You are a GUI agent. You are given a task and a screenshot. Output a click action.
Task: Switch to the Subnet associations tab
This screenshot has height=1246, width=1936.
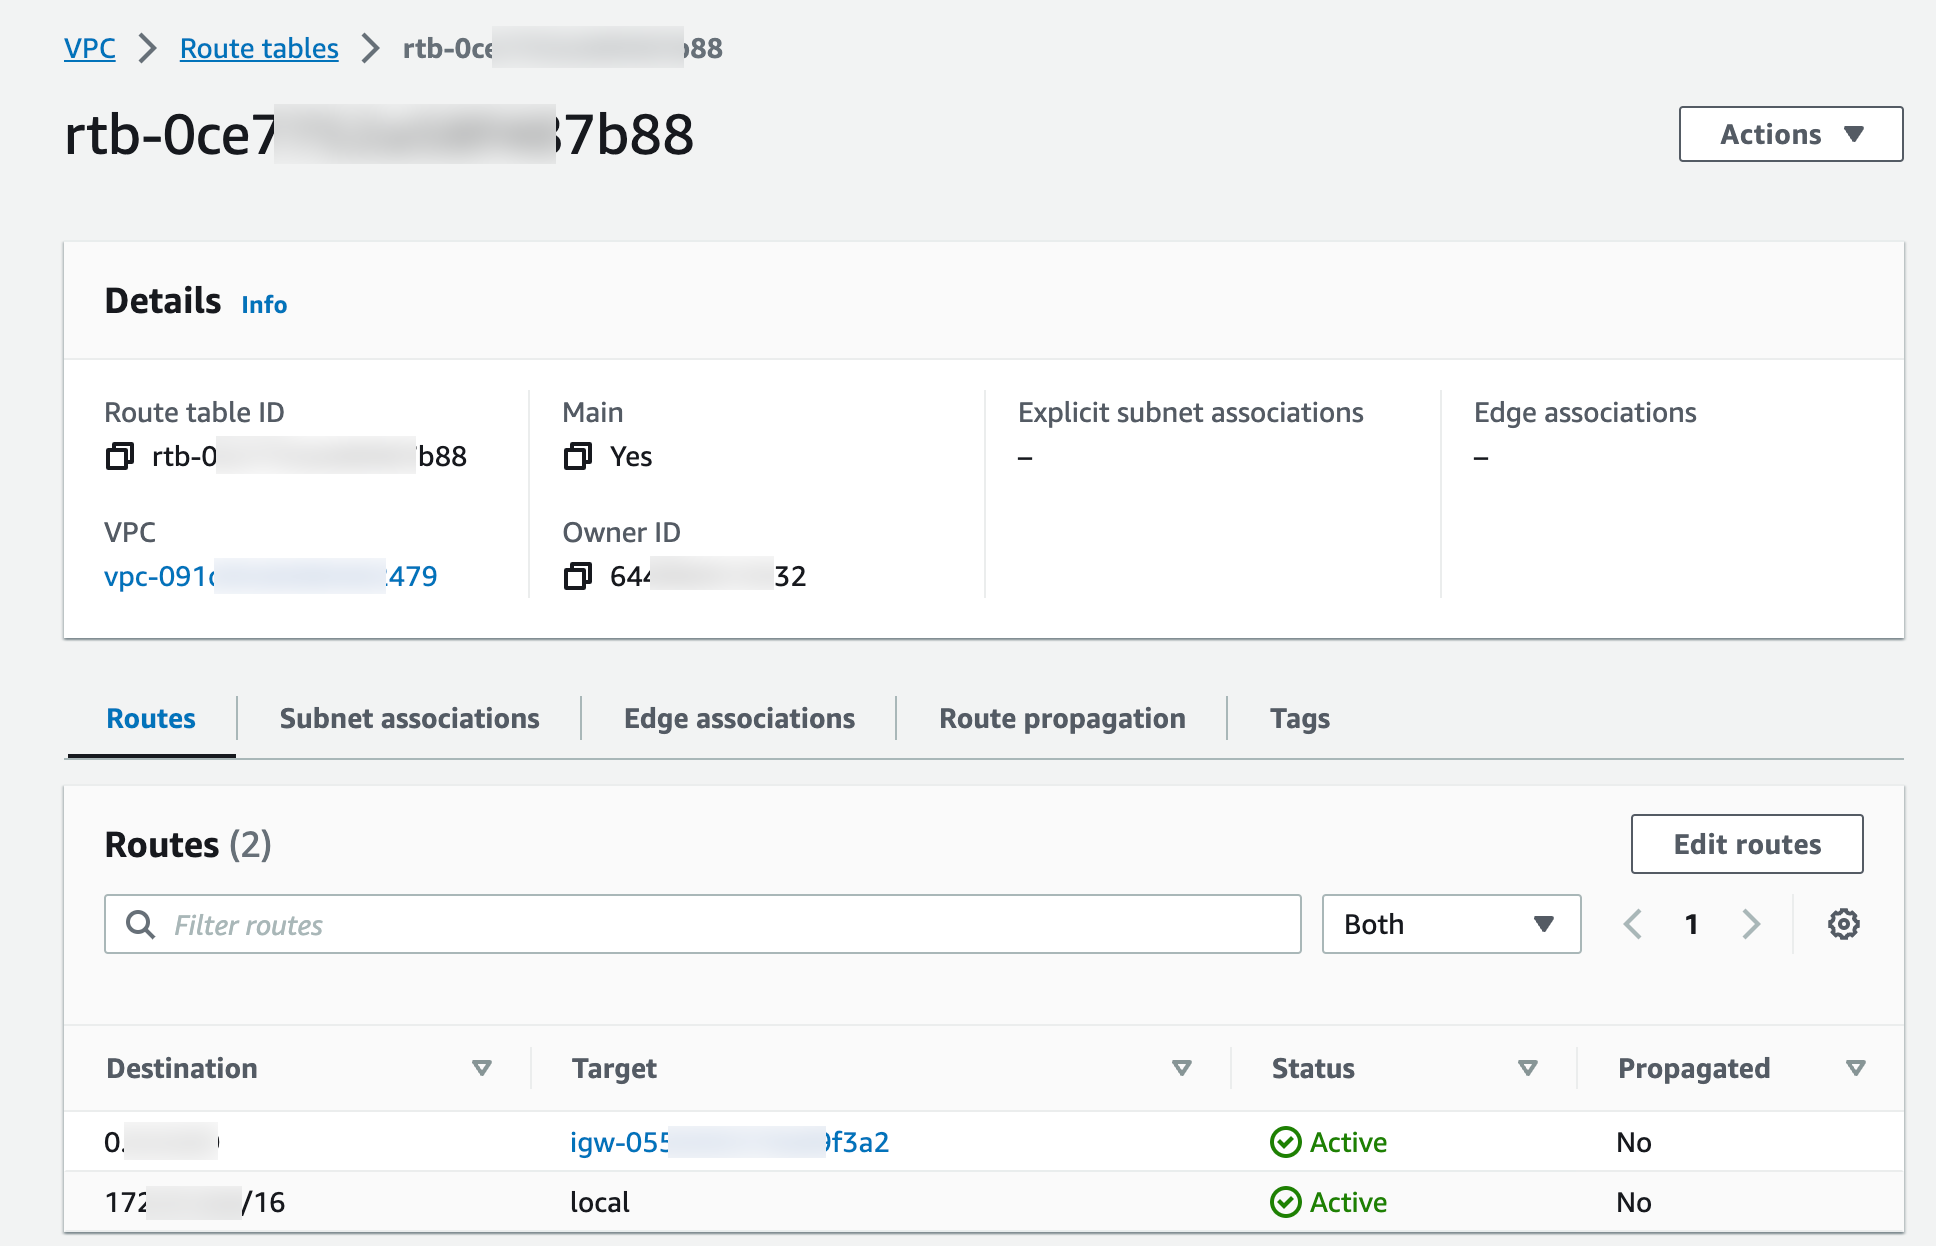[x=409, y=718]
